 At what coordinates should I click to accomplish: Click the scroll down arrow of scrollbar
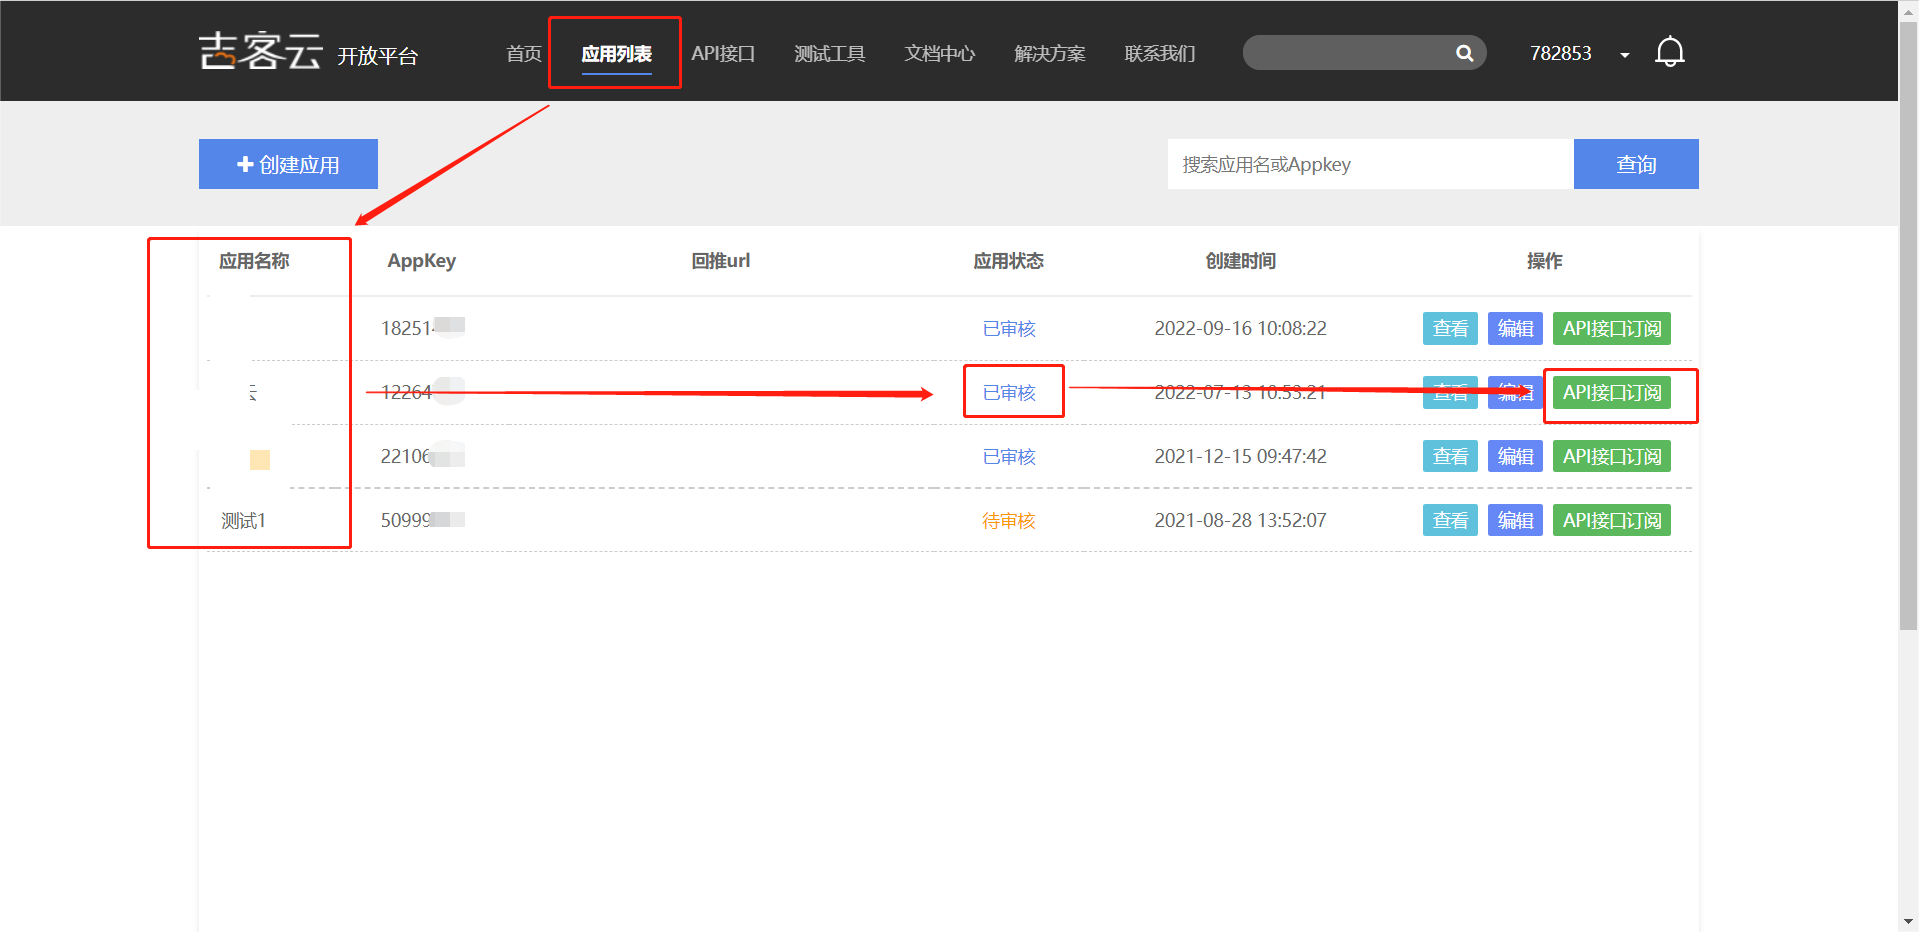click(x=1908, y=921)
